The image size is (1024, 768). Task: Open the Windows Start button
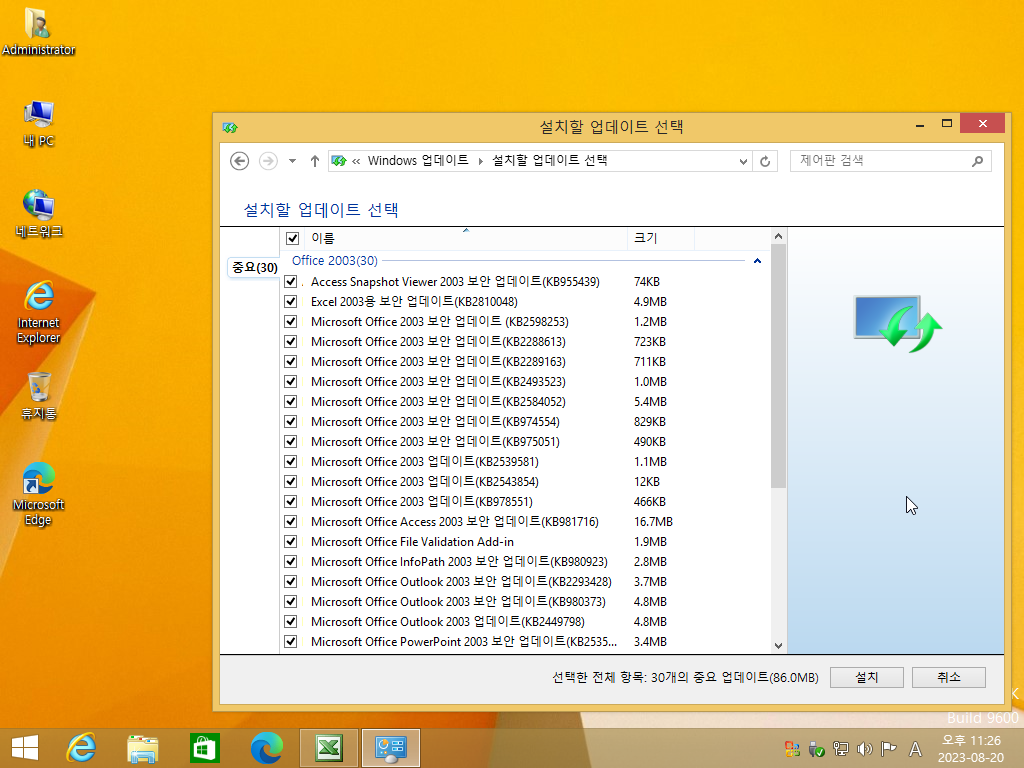click(25, 748)
